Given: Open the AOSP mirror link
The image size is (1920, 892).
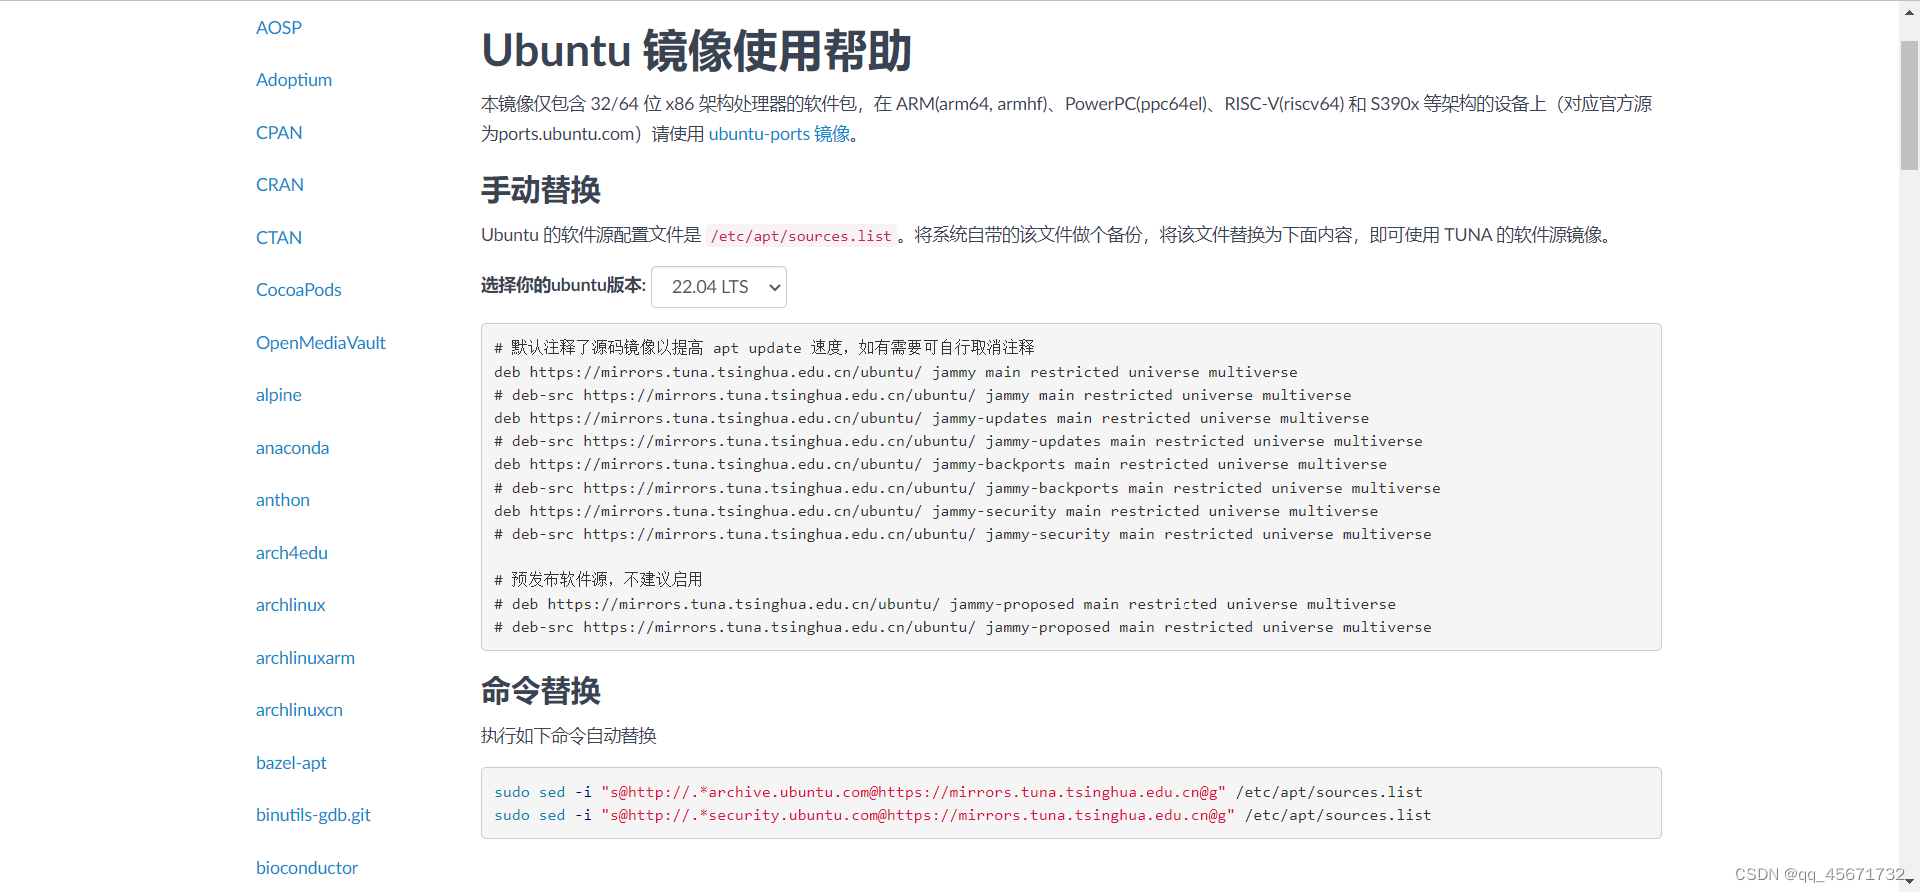Looking at the screenshot, I should [278, 28].
